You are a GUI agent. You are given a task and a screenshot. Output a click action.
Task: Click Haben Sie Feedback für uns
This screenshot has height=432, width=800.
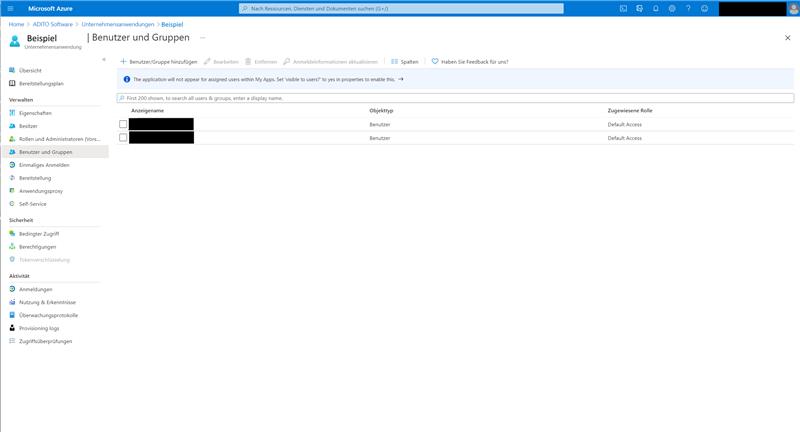click(470, 62)
